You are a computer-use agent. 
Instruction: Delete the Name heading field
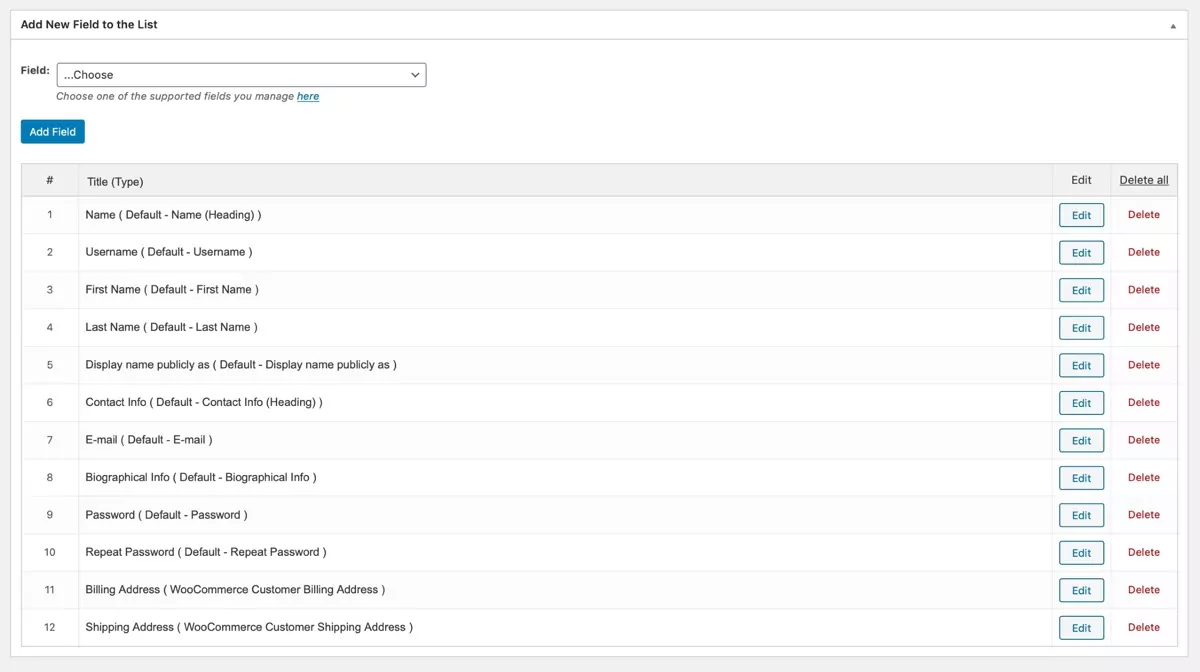coord(1144,214)
